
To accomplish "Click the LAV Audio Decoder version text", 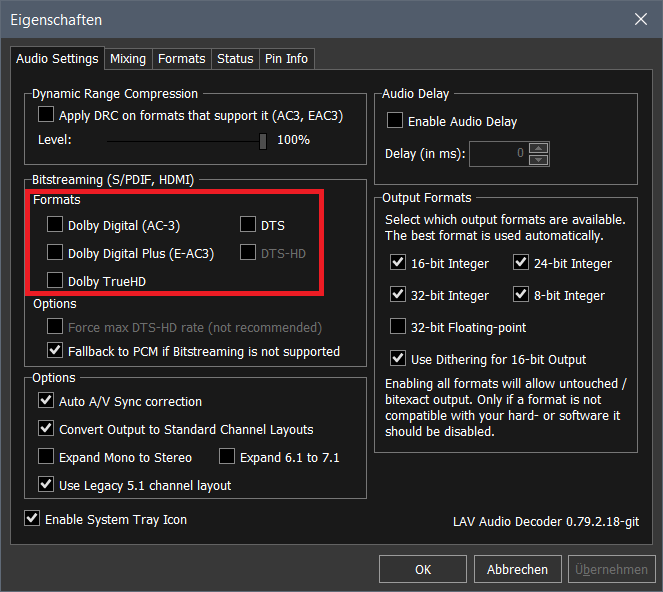I will [x=546, y=522].
